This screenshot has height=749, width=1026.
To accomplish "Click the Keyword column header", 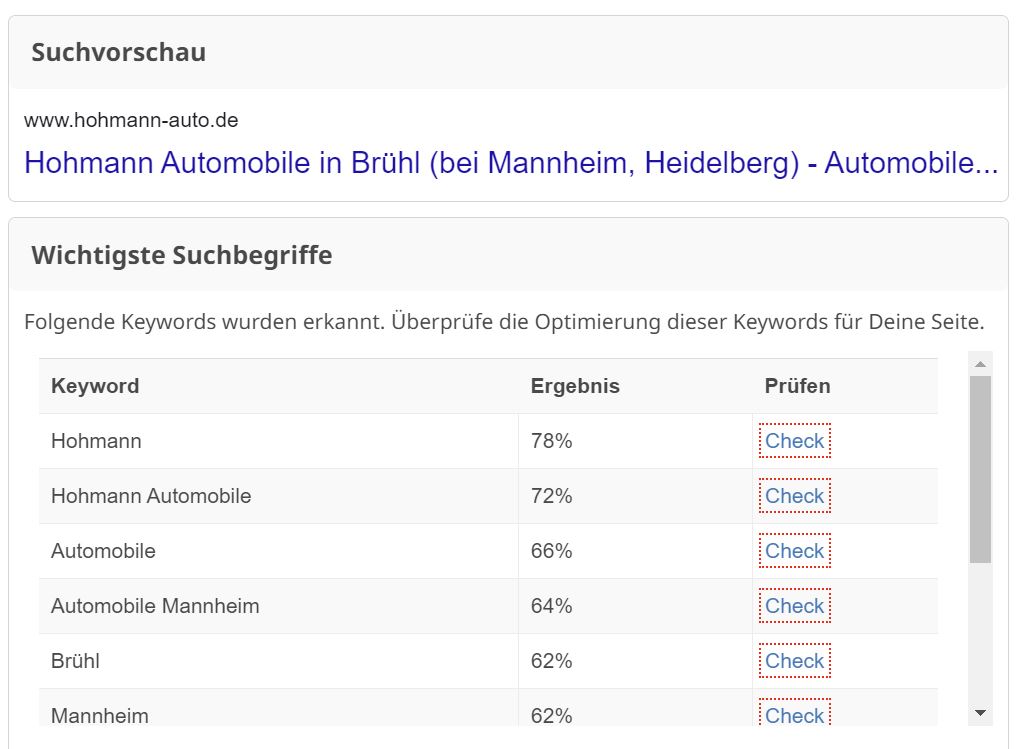I will pyautogui.click(x=95, y=386).
